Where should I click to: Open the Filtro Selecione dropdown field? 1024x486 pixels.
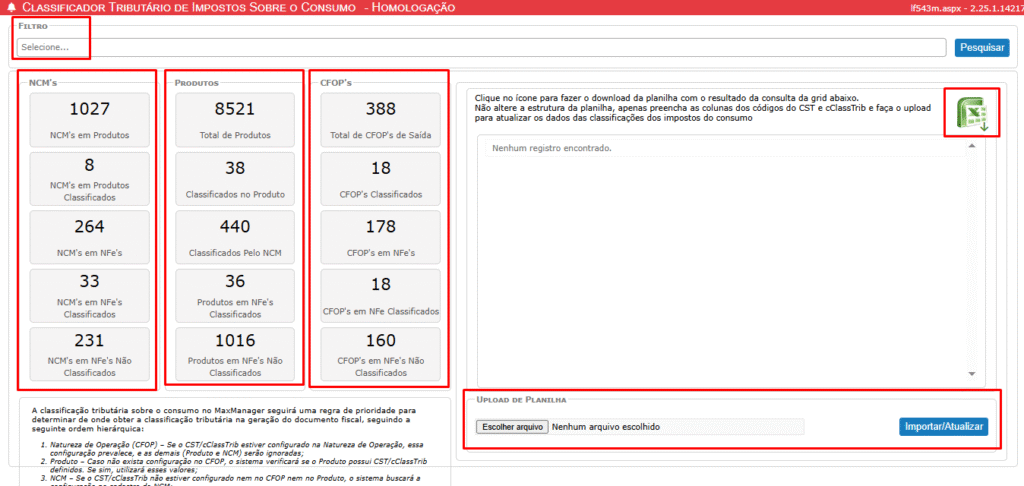(480, 47)
